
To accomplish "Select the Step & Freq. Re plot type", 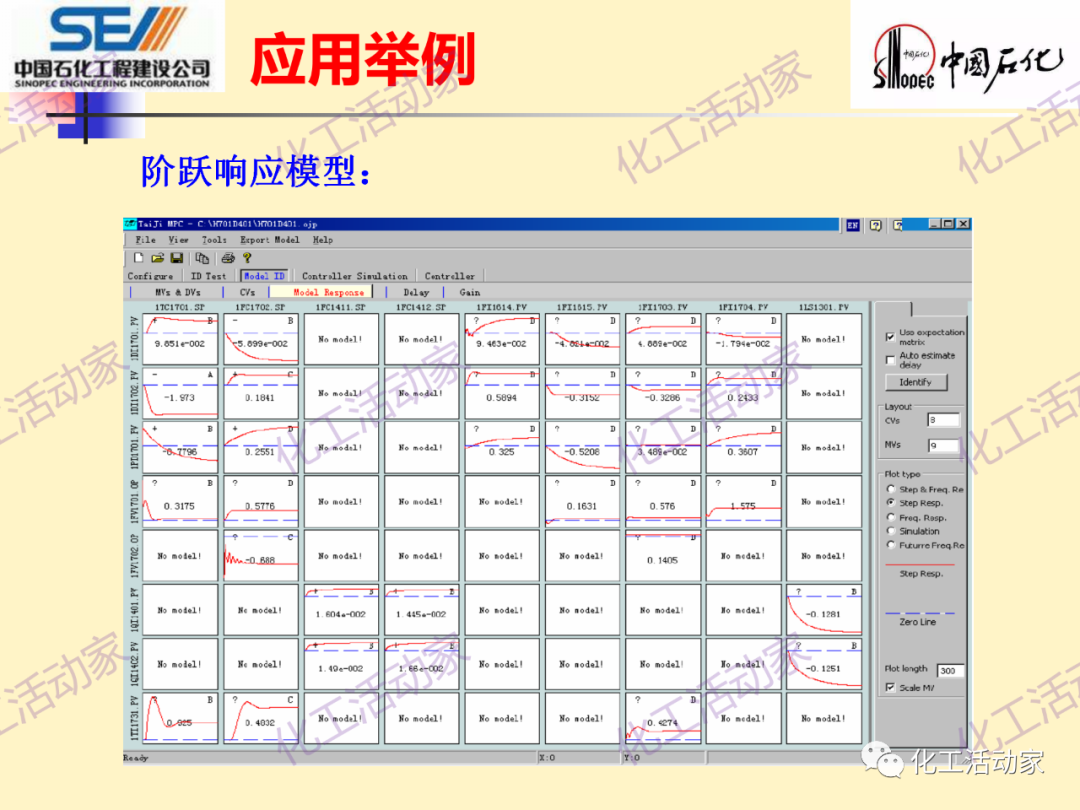I will (891, 488).
